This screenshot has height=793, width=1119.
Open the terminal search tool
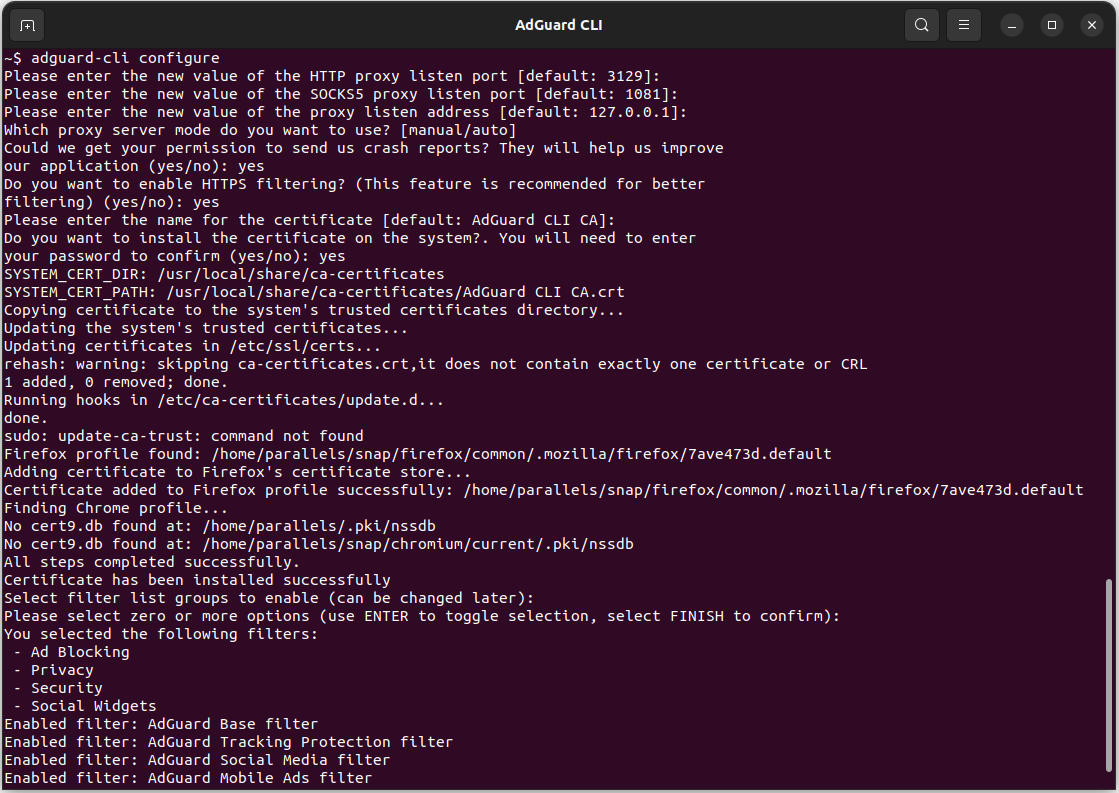coord(921,25)
